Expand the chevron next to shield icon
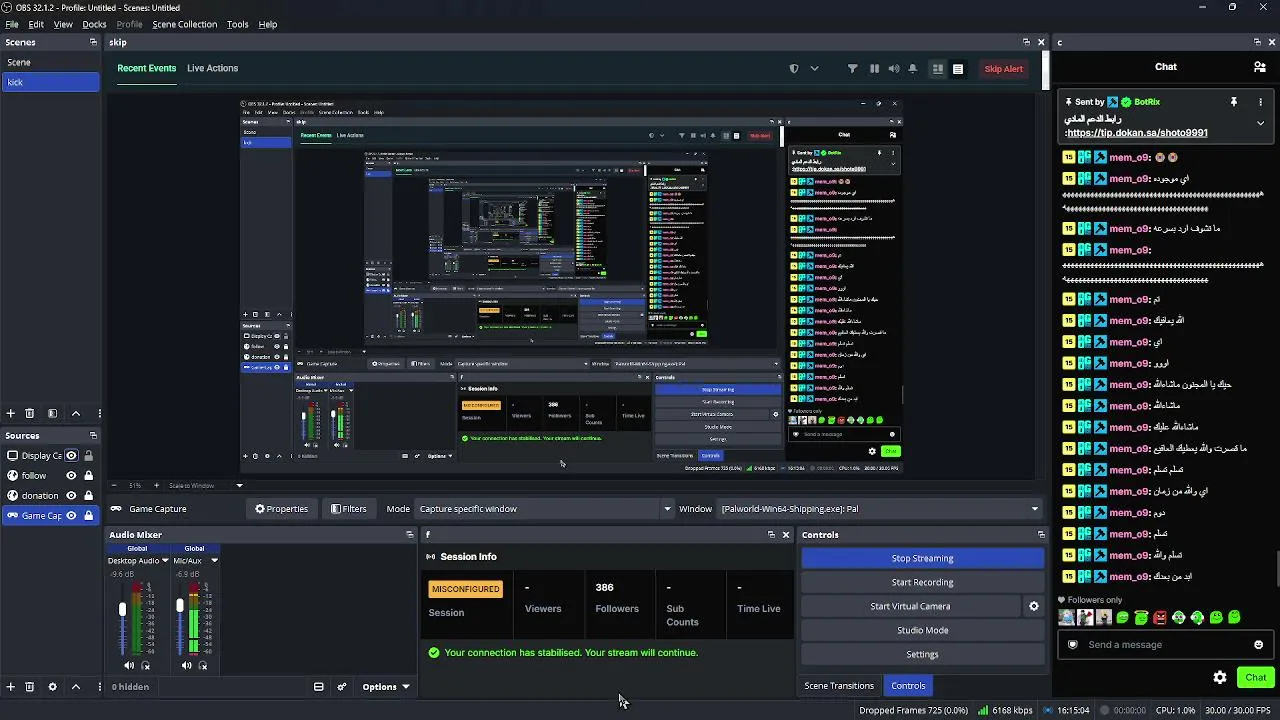This screenshot has height=720, width=1280. 814,69
